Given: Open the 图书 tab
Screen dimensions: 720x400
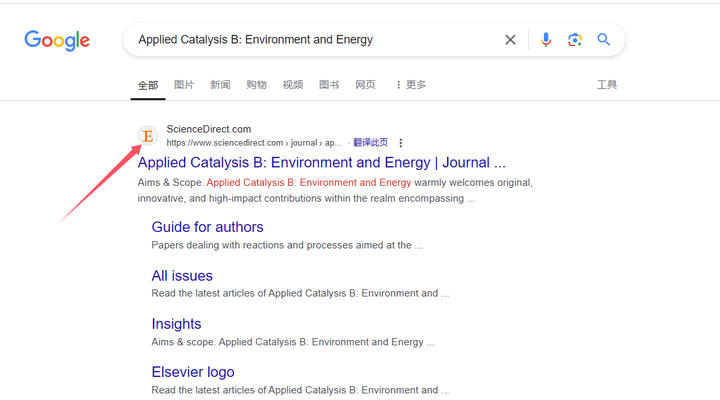Looking at the screenshot, I should 329,85.
